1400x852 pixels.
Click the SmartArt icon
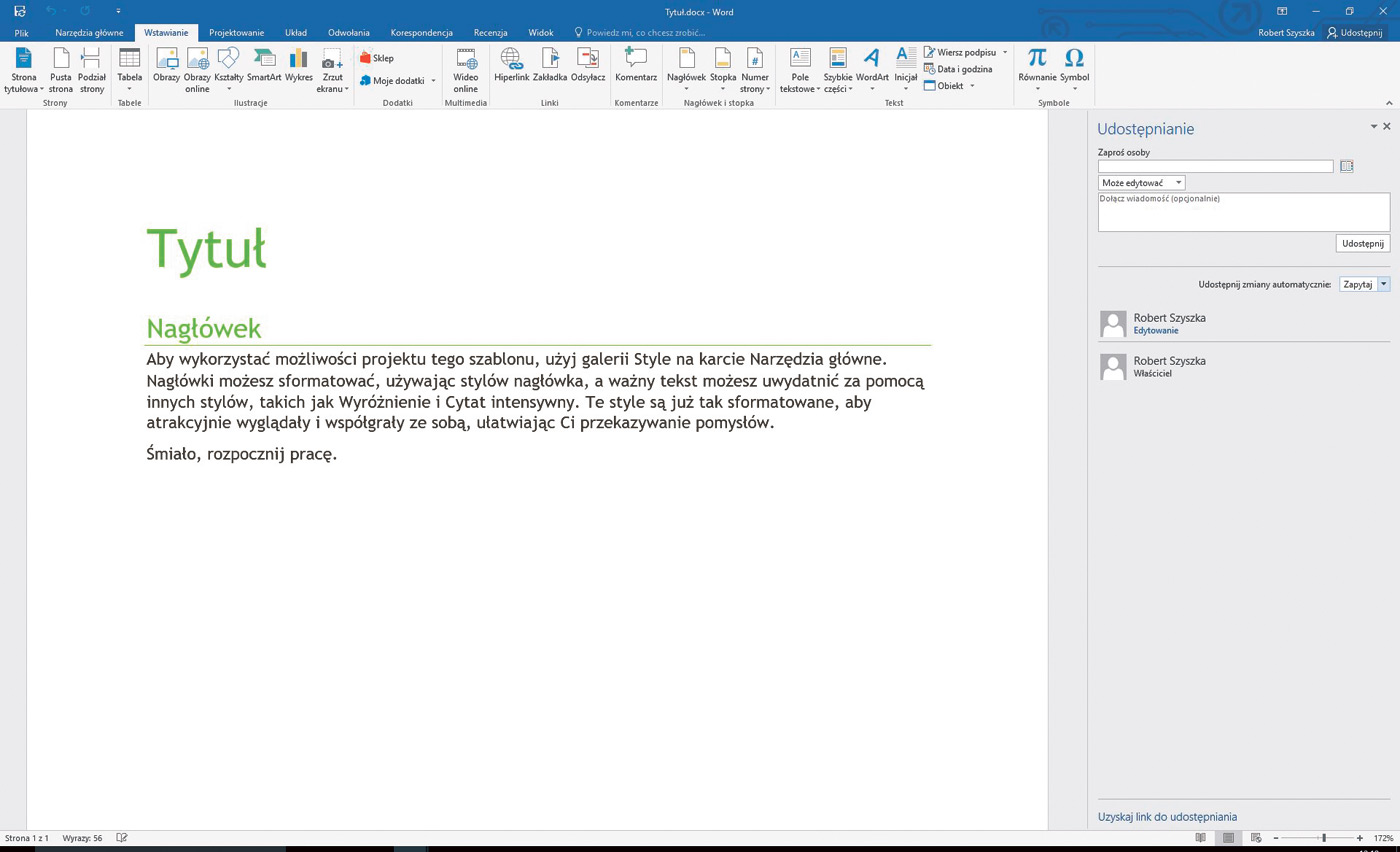[264, 66]
